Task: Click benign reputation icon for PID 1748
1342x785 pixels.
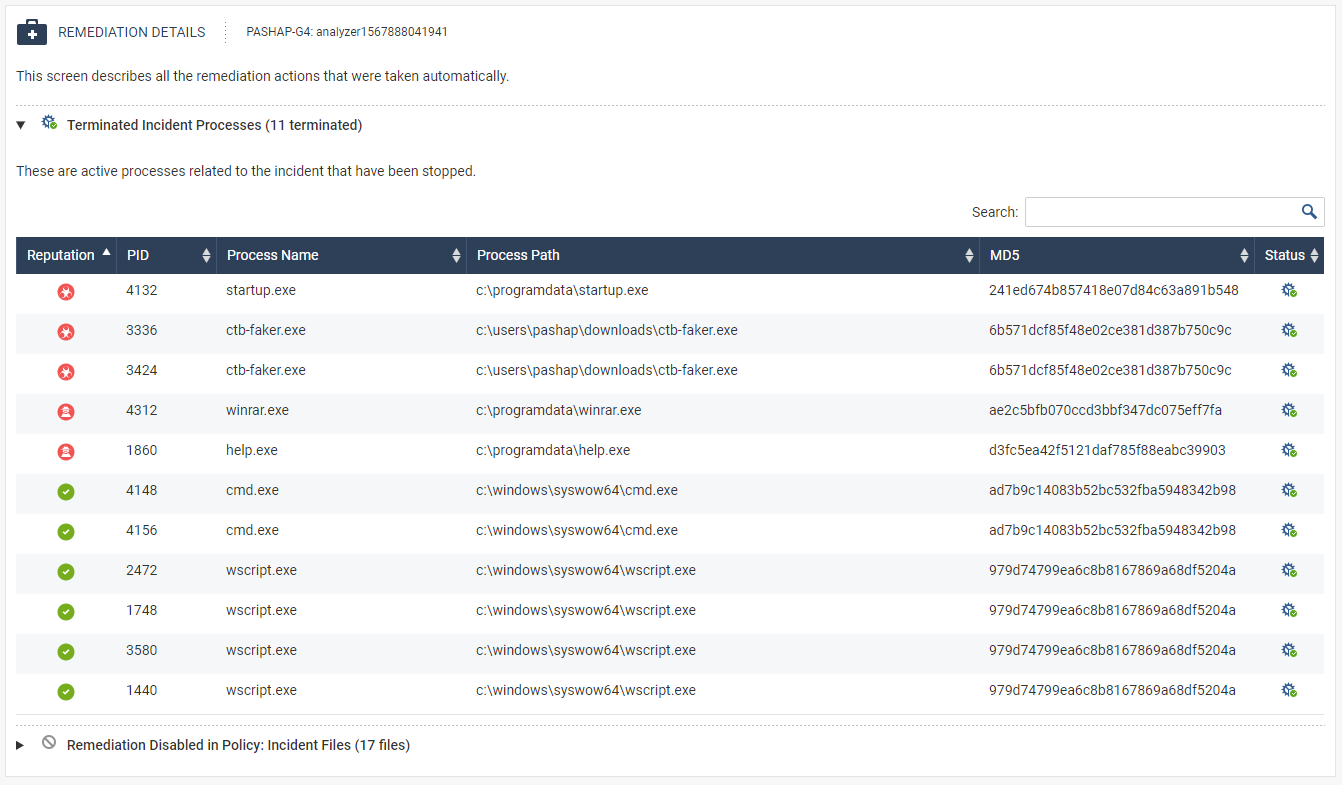Action: pyautogui.click(x=66, y=612)
